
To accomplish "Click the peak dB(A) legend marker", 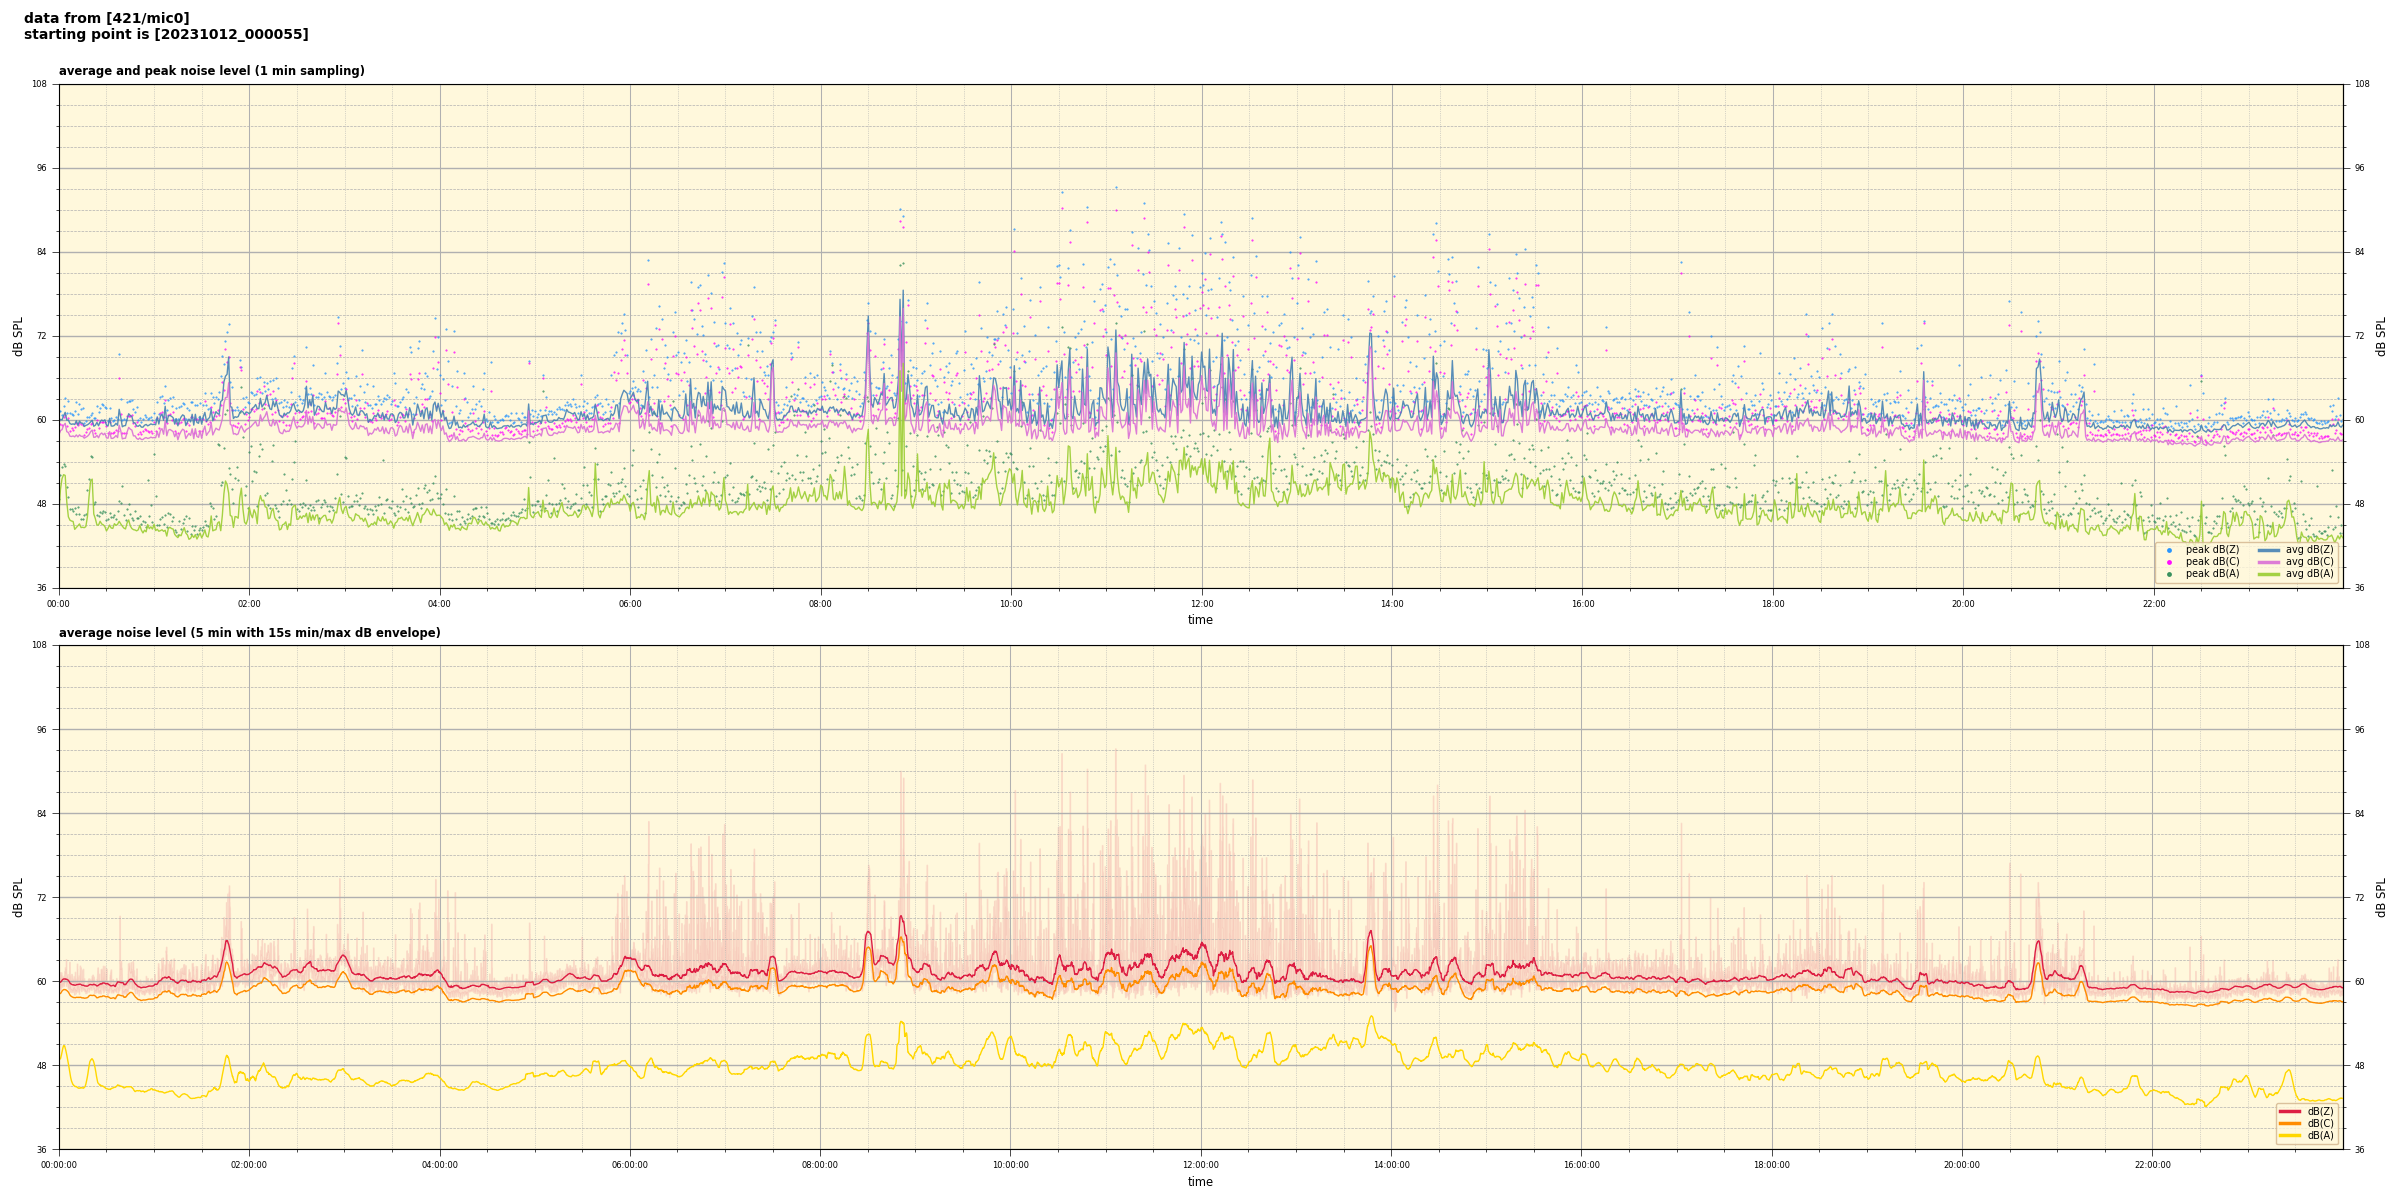I will 2169,574.
